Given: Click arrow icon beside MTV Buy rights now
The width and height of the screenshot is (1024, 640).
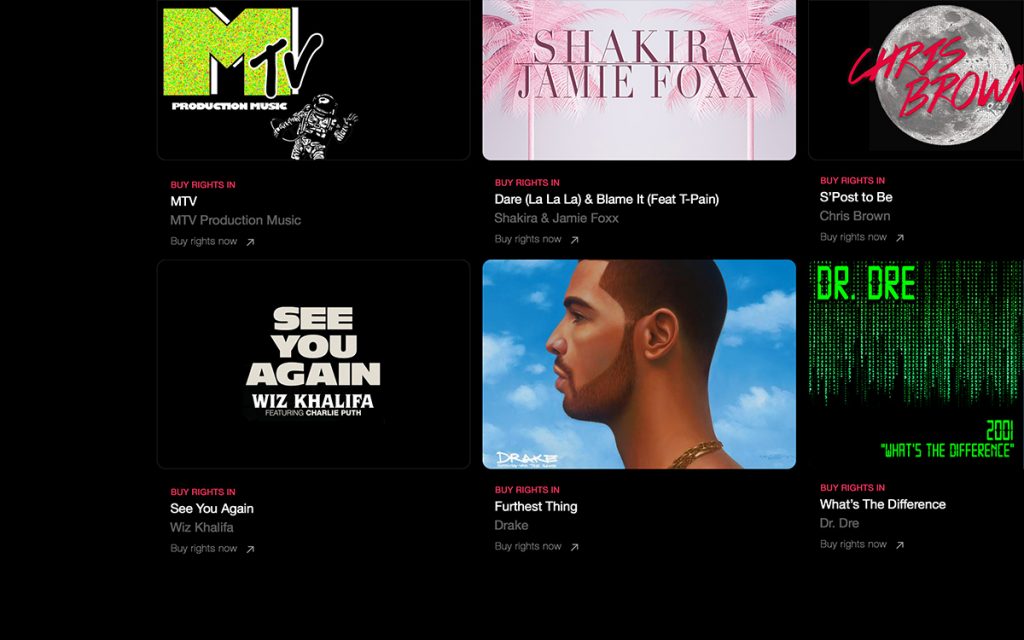Looking at the screenshot, I should click(250, 242).
